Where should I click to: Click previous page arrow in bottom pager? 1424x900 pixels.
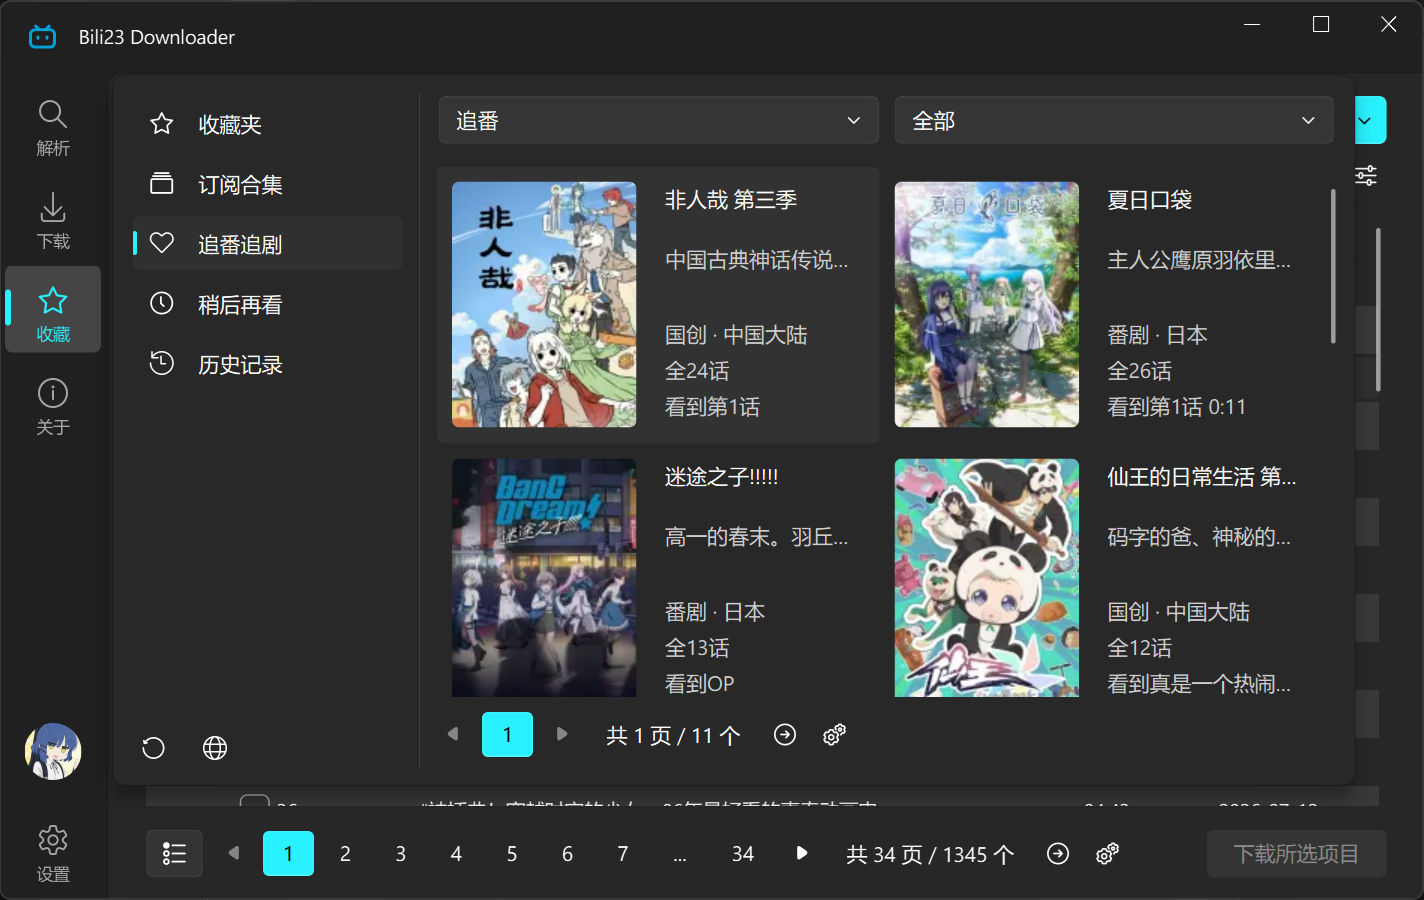pos(234,853)
